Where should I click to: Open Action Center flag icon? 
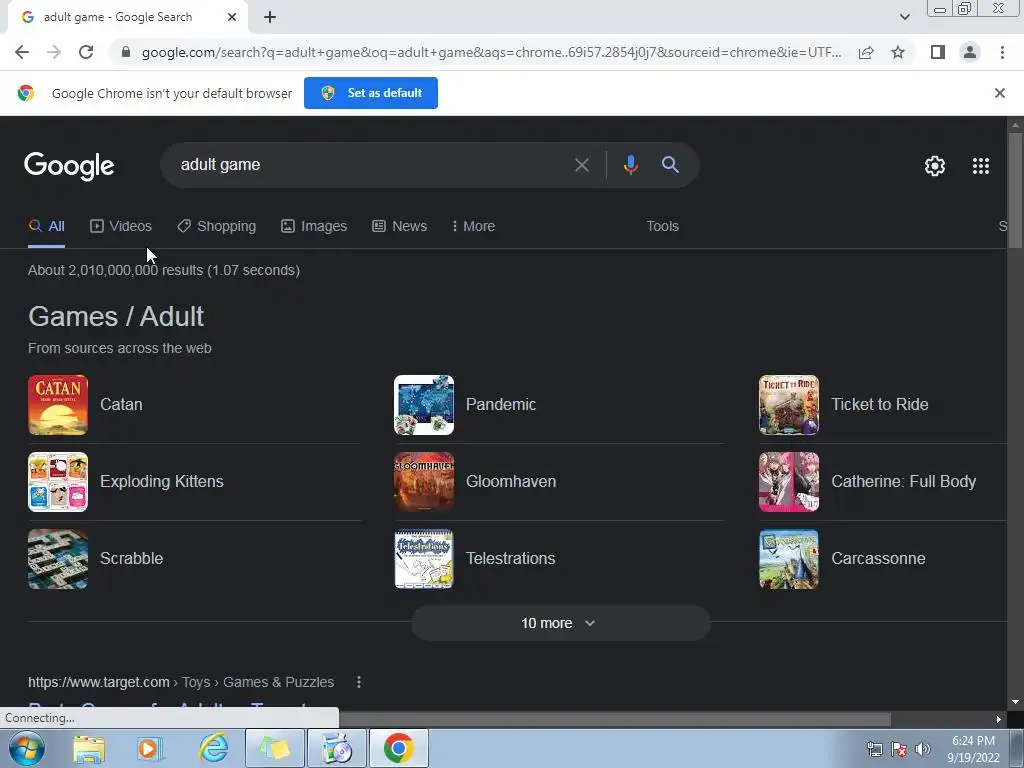(x=899, y=749)
